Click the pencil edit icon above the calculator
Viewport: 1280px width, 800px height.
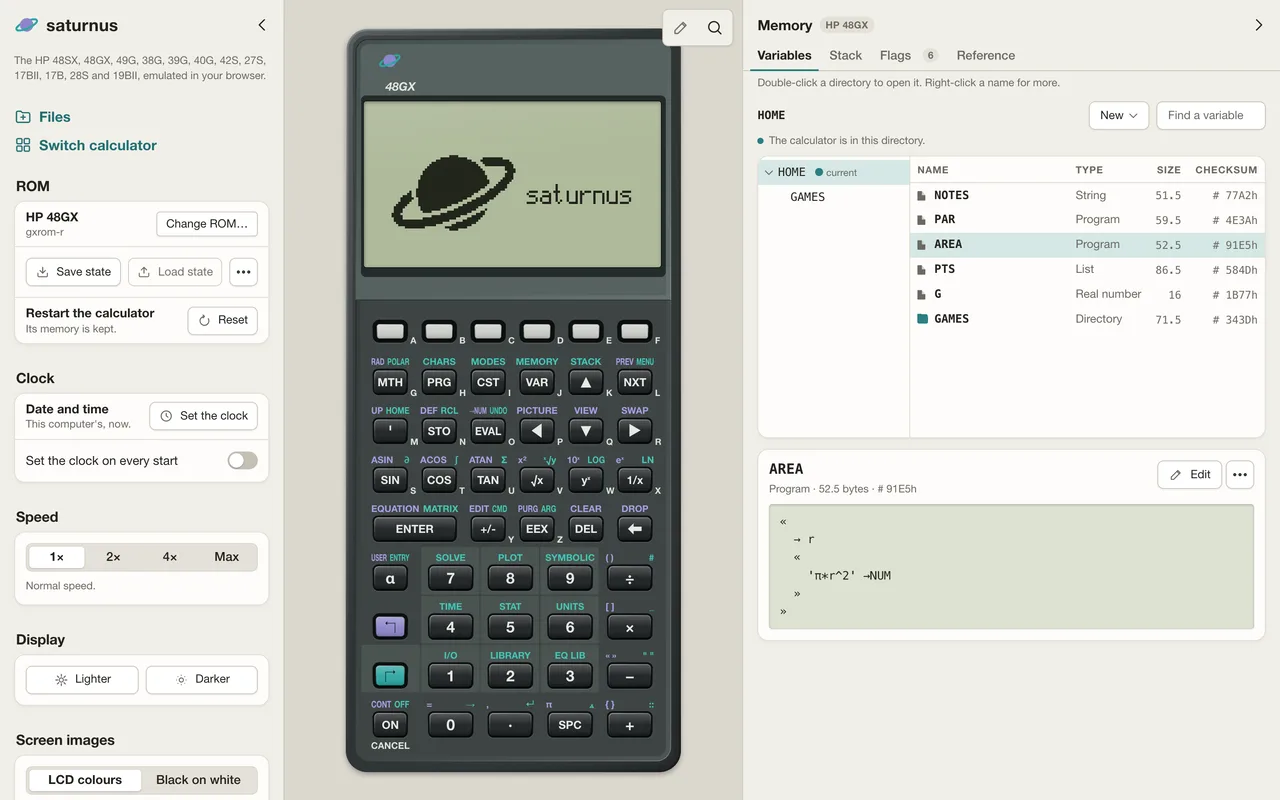pyautogui.click(x=680, y=28)
